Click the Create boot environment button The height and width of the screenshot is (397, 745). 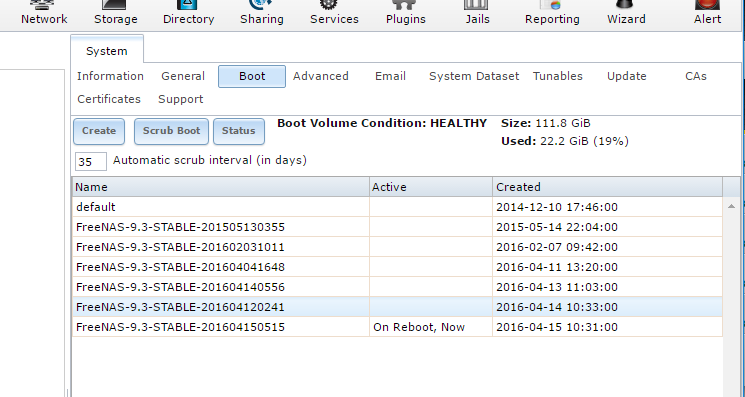[x=99, y=131]
